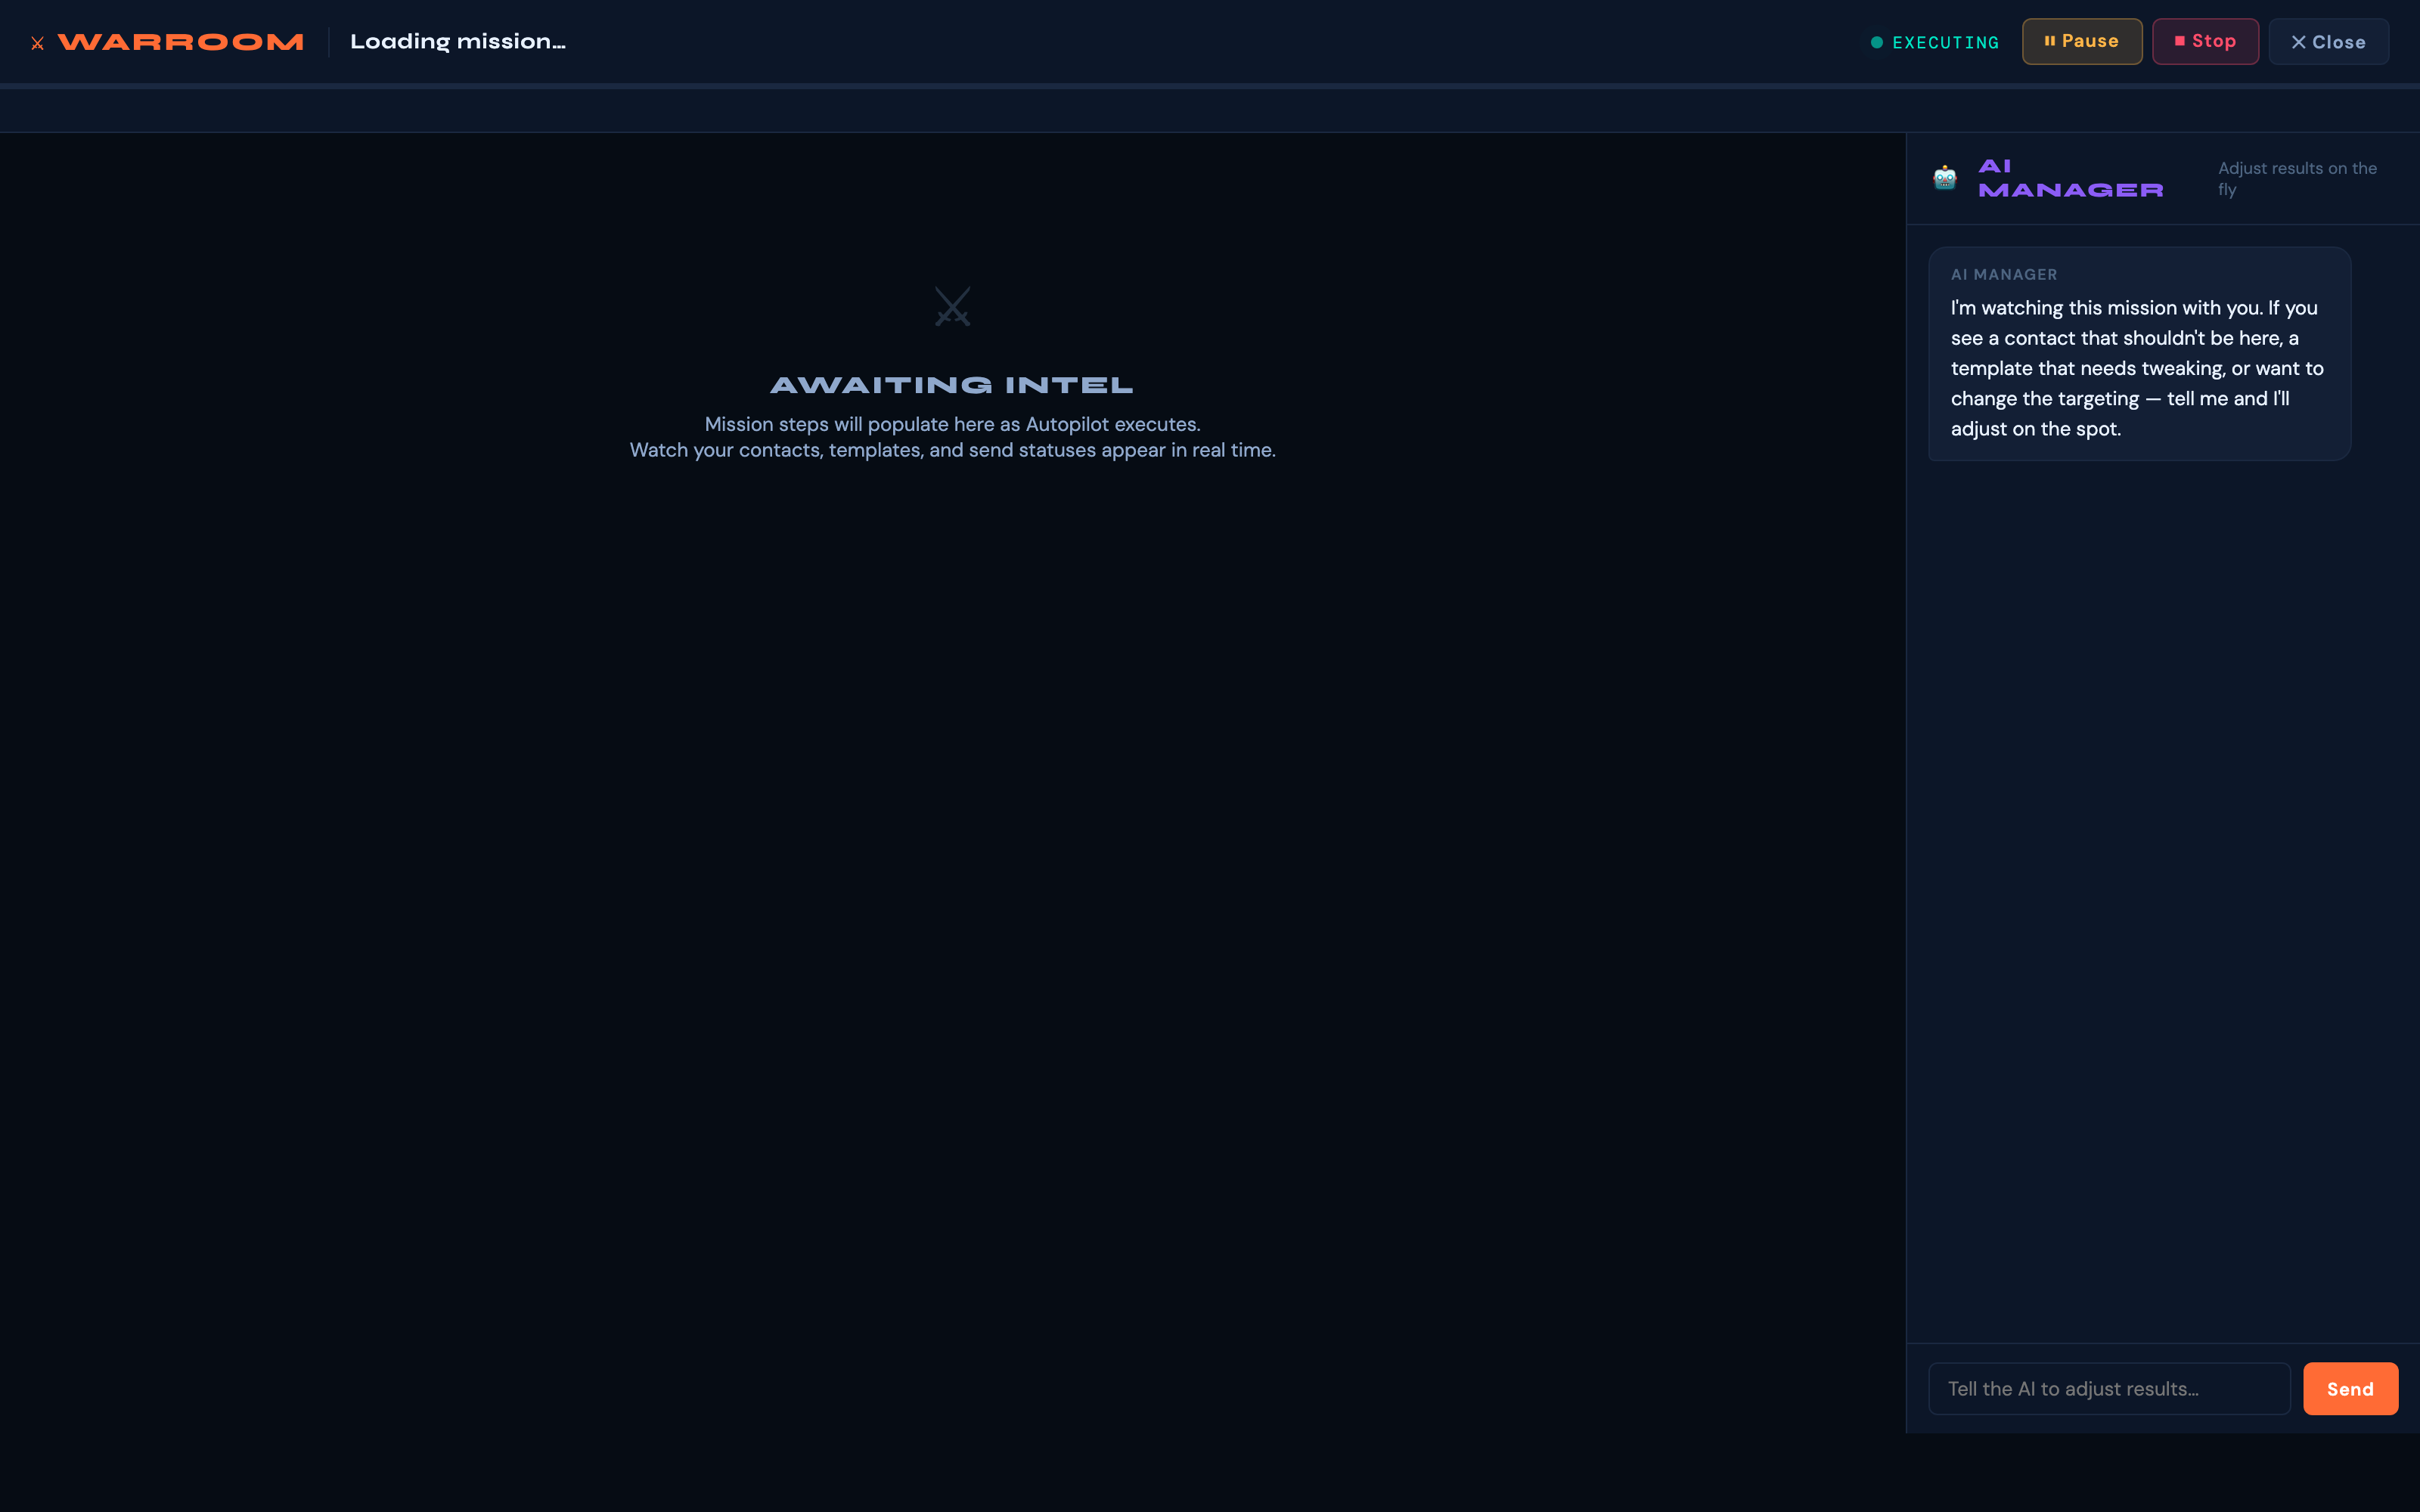Screen dimensions: 2420x1512
Task: Click the AWAITING INTEL heading
Action: (x=950, y=383)
